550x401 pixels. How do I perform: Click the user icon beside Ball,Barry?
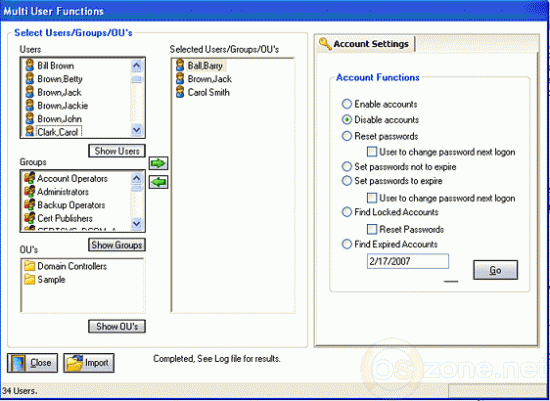180,66
